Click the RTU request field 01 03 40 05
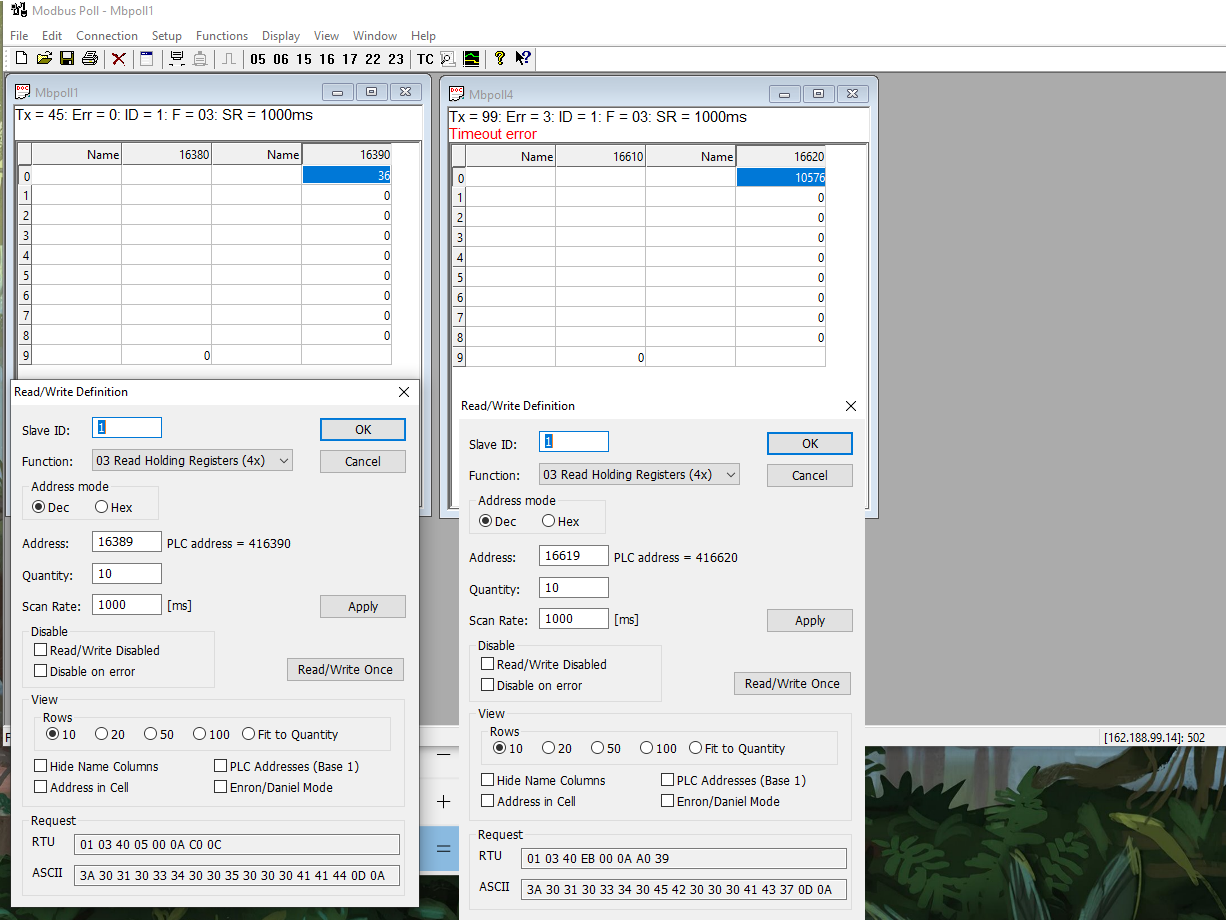 (x=237, y=844)
